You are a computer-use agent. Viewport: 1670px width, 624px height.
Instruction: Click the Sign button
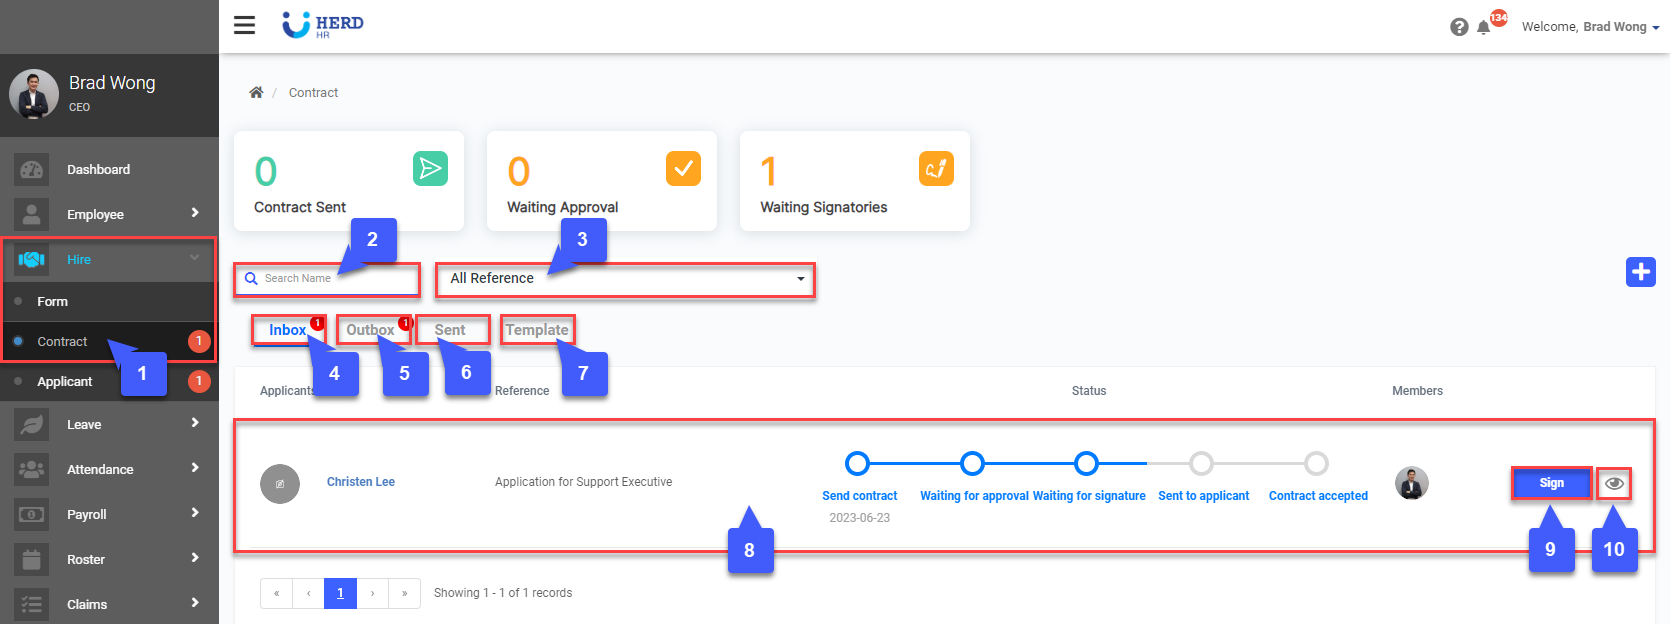(x=1551, y=483)
